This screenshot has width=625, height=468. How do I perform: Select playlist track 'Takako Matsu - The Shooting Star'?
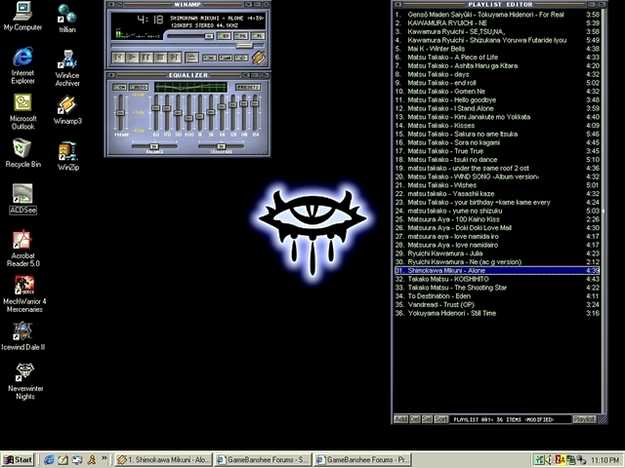pyautogui.click(x=497, y=287)
